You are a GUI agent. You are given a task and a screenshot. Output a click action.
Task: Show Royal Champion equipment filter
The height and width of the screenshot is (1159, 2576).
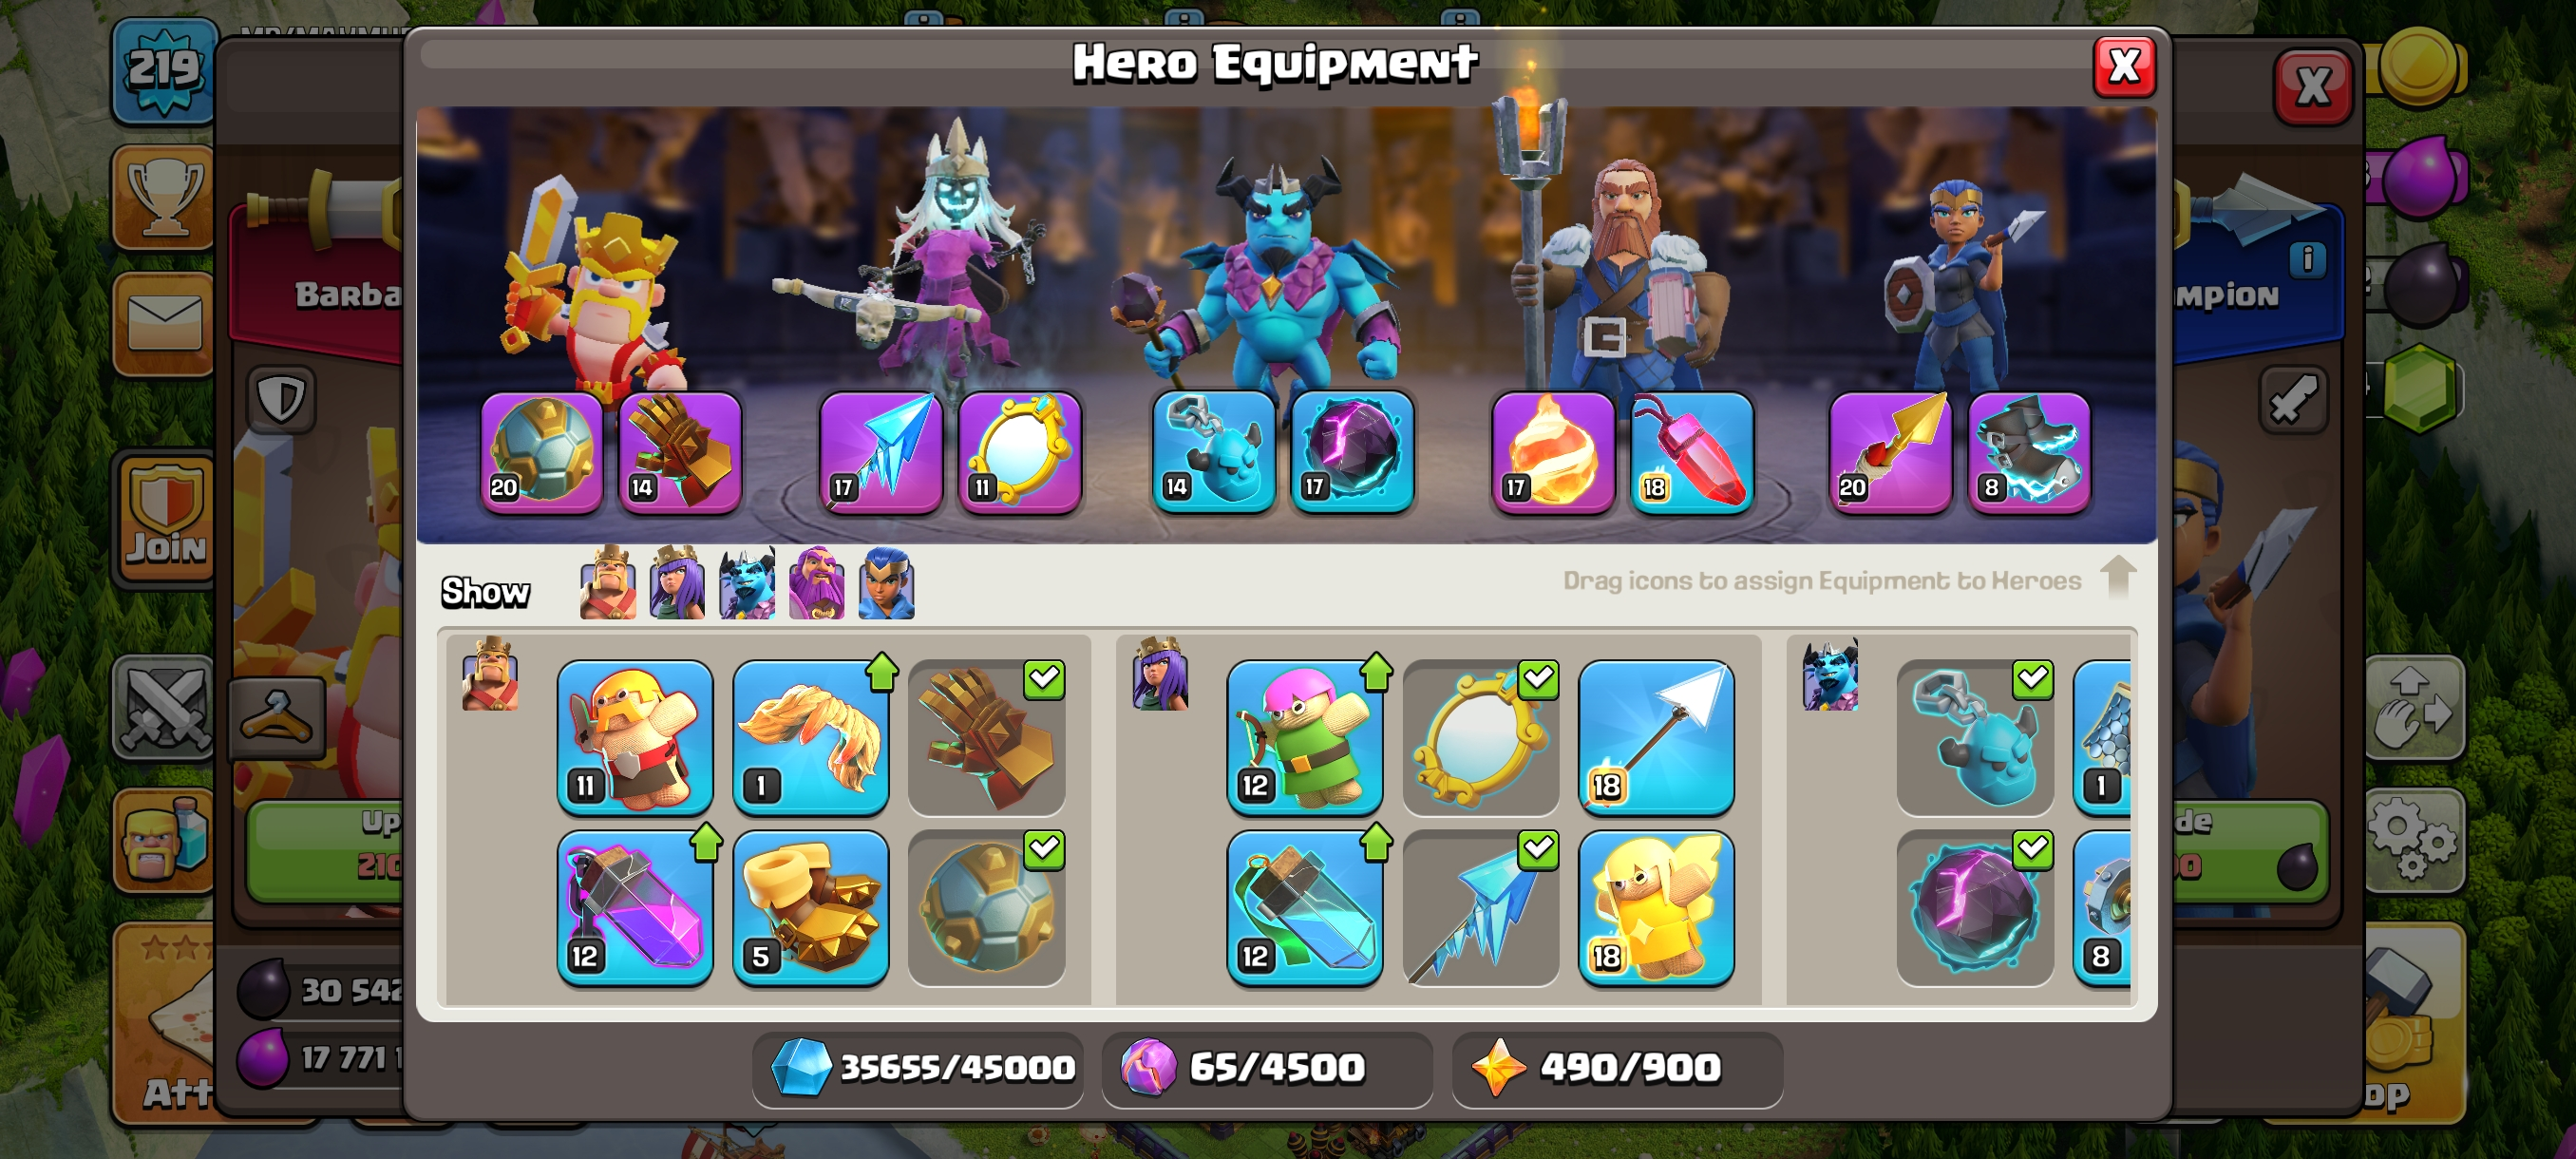pos(886,583)
